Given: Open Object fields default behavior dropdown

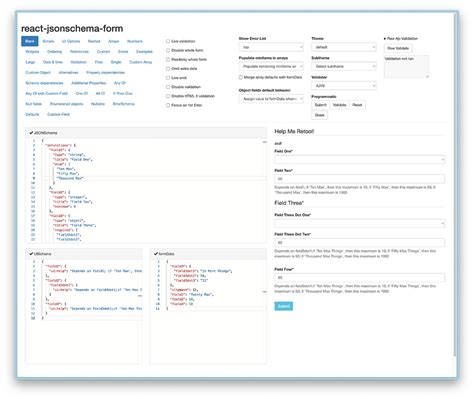Looking at the screenshot, I should (x=271, y=99).
